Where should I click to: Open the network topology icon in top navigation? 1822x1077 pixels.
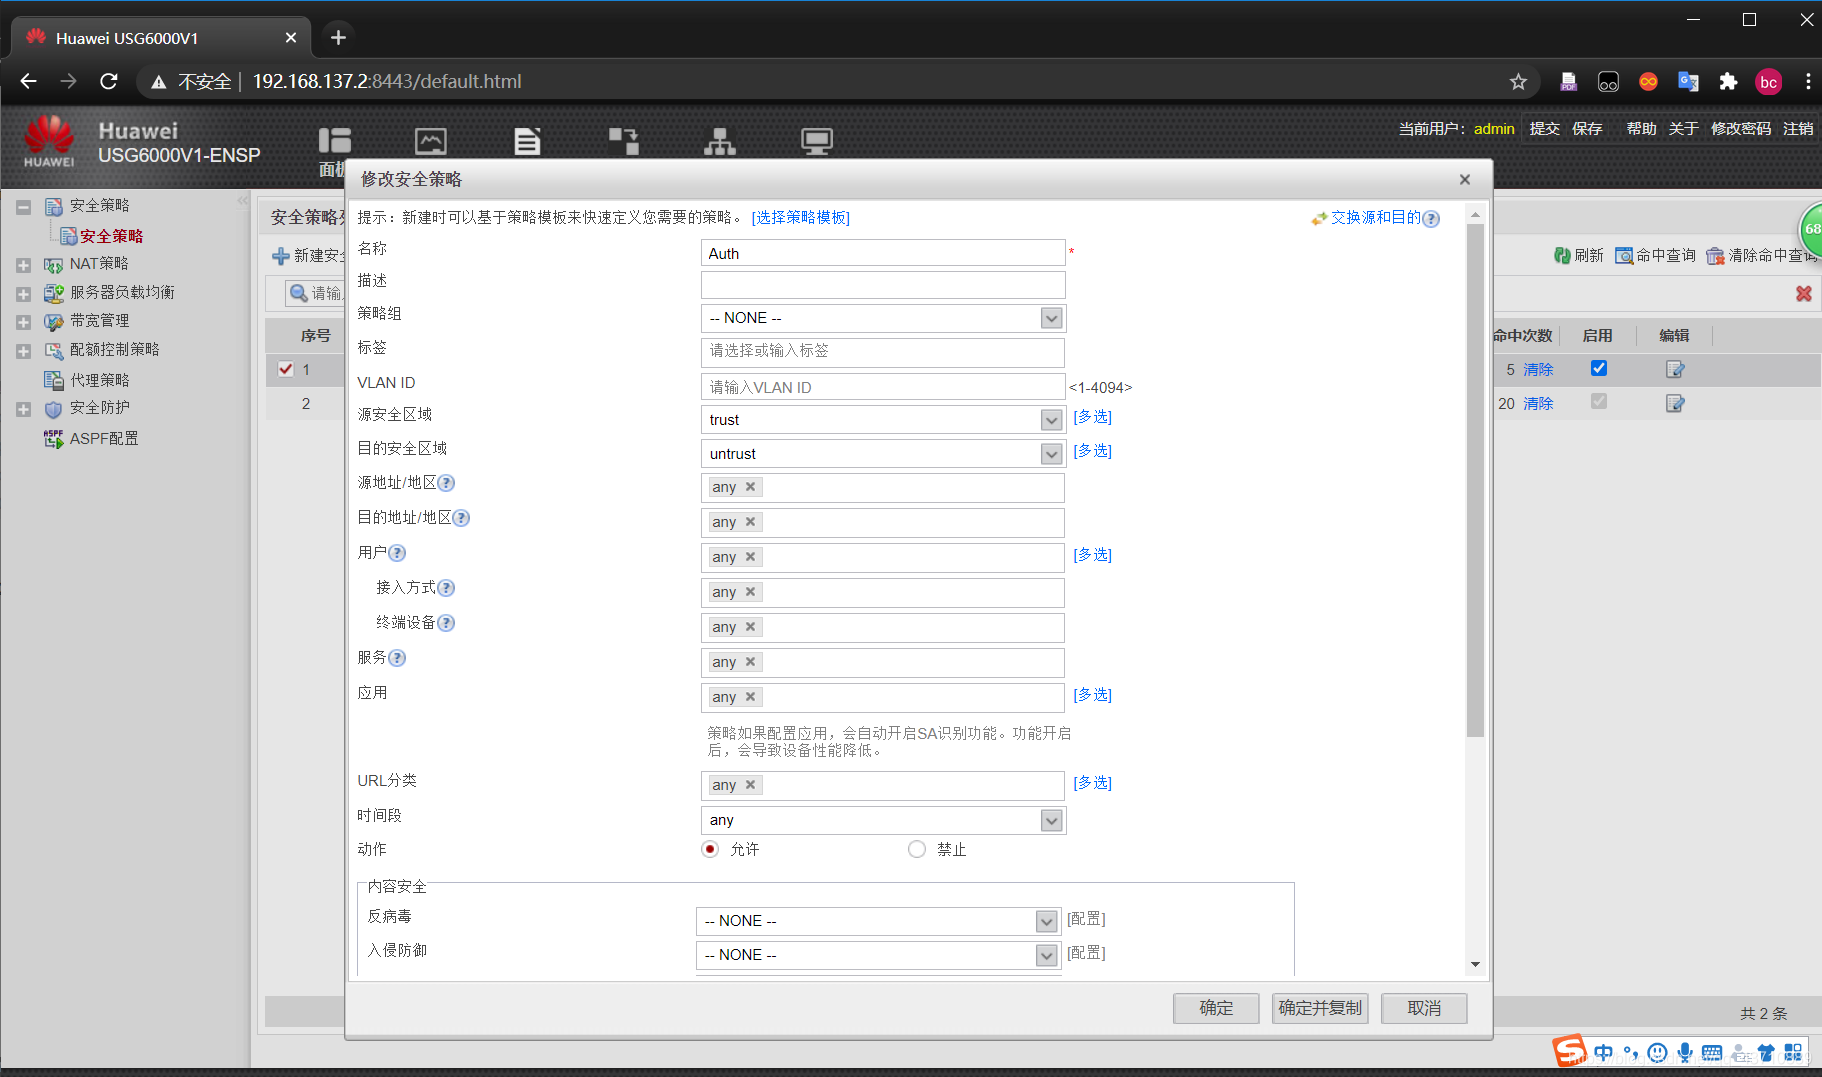click(720, 141)
